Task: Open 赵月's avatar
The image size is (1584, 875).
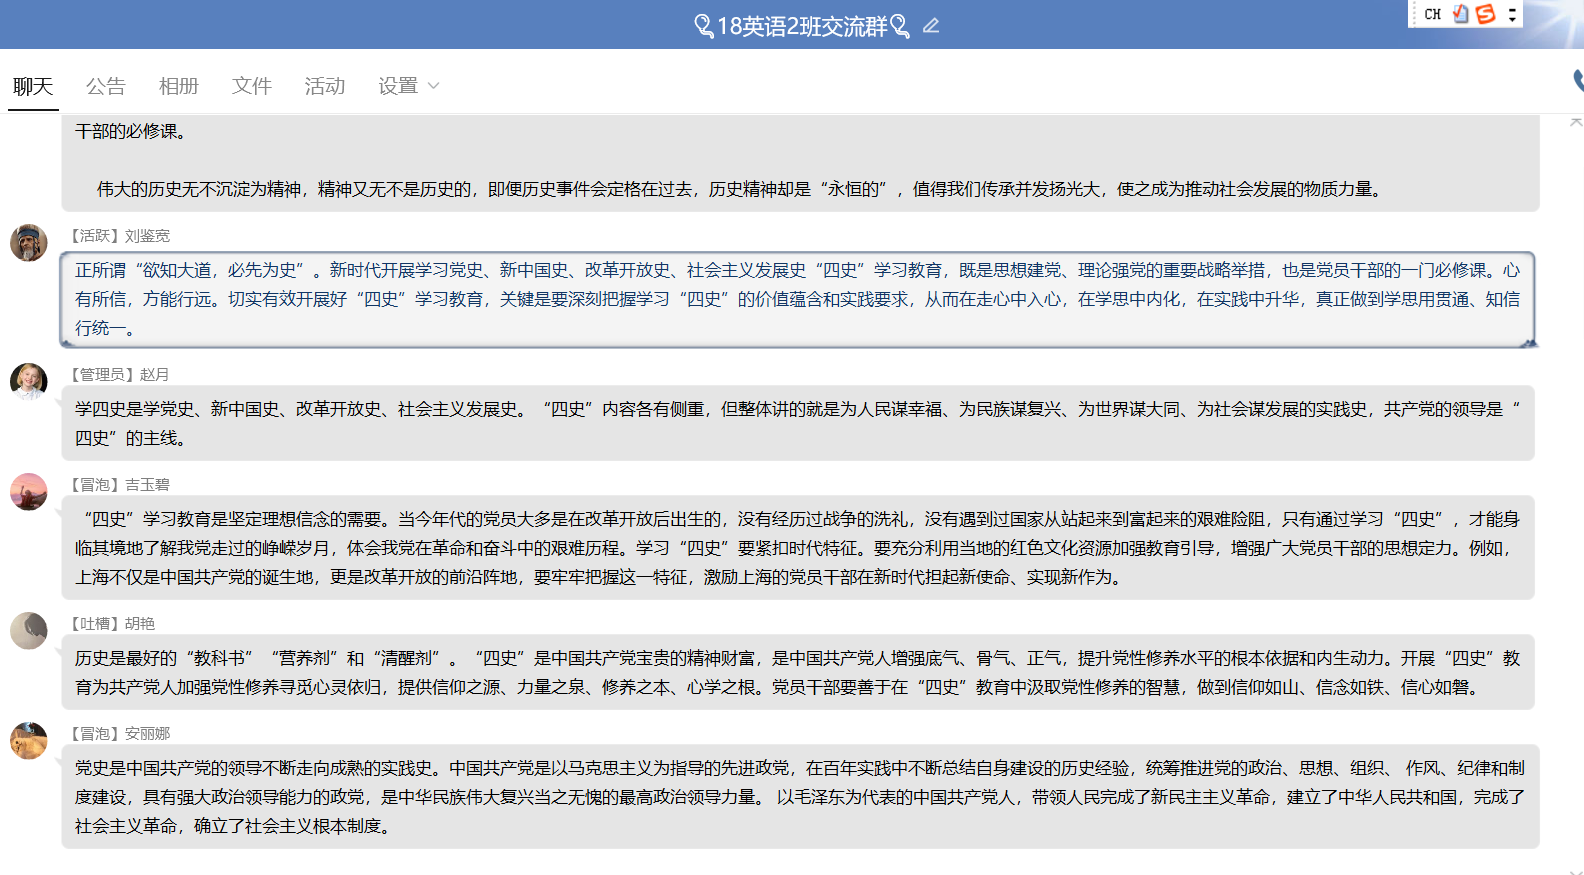Action: [x=29, y=381]
